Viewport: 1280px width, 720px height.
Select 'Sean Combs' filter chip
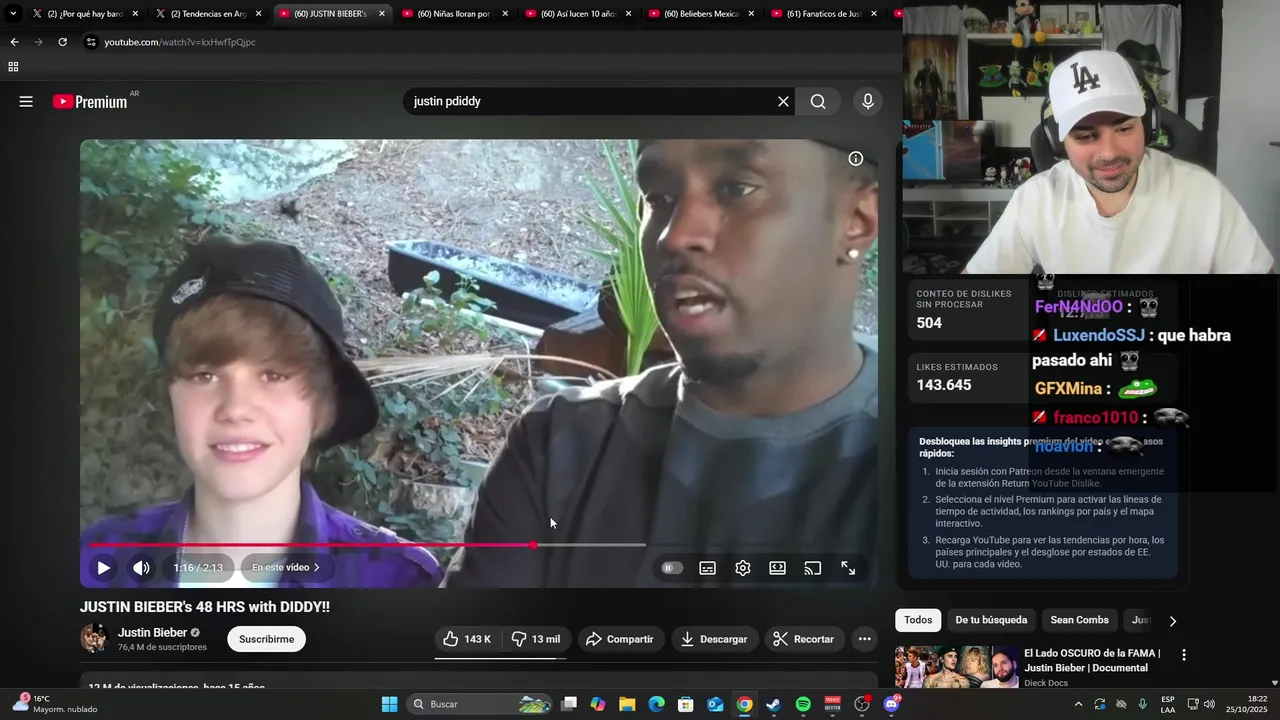point(1079,620)
